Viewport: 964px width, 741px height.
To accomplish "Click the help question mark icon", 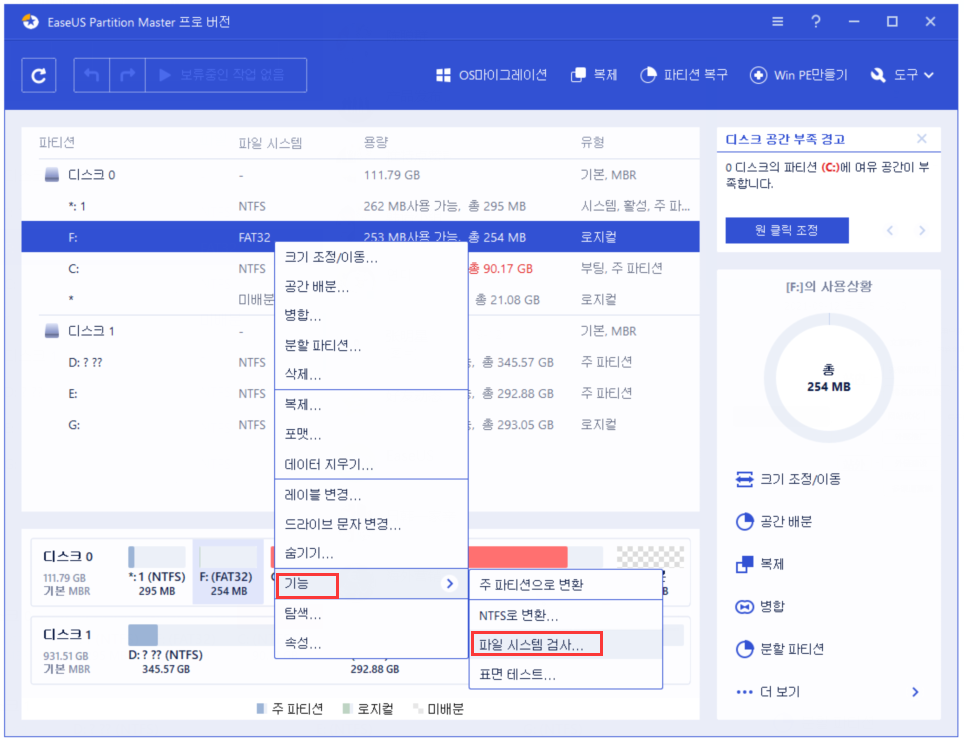I will [816, 22].
